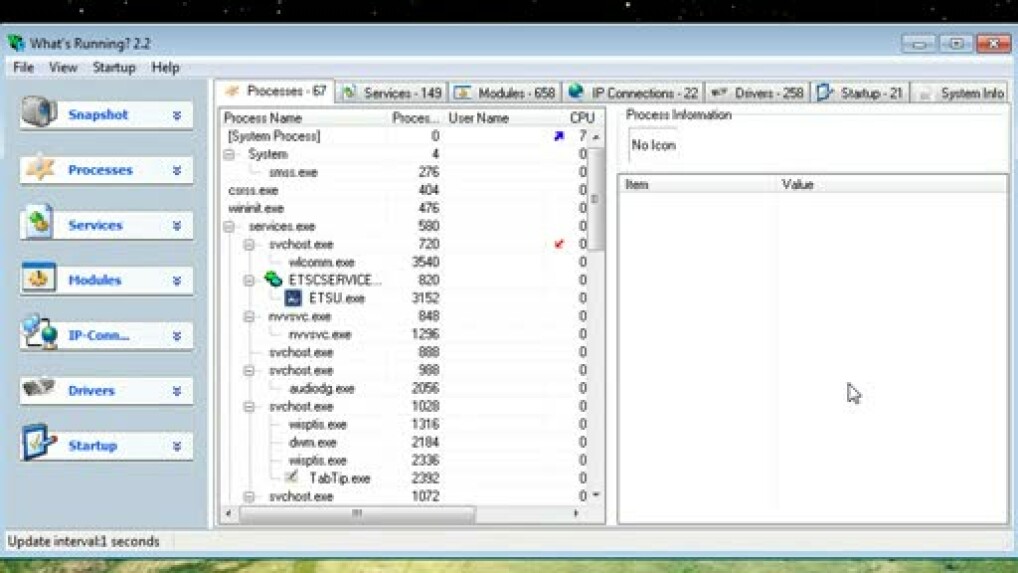1018x573 pixels.
Task: Click the Drivers icon in sidebar
Action: point(39,389)
